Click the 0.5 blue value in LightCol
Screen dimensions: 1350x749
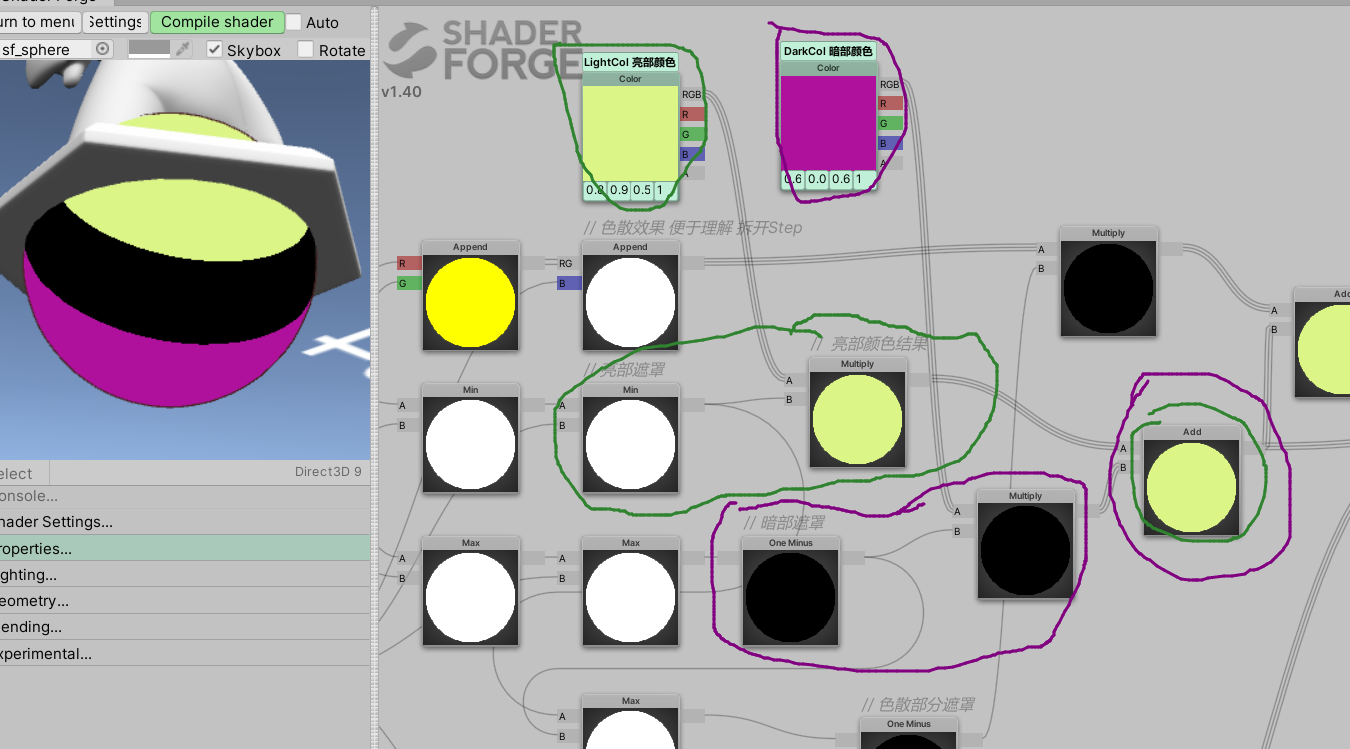pos(642,190)
